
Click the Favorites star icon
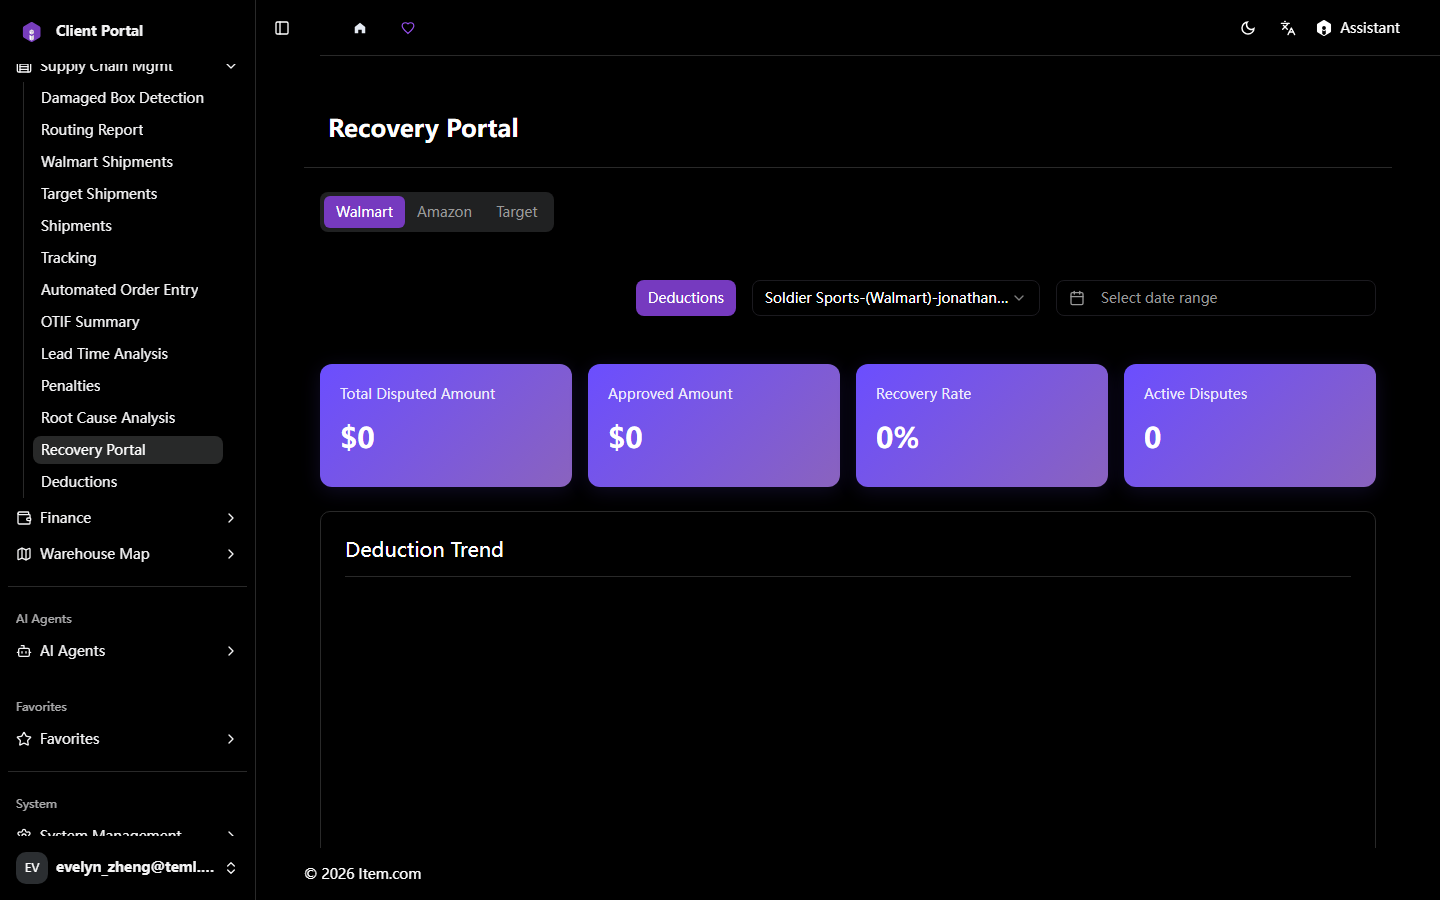coord(24,739)
